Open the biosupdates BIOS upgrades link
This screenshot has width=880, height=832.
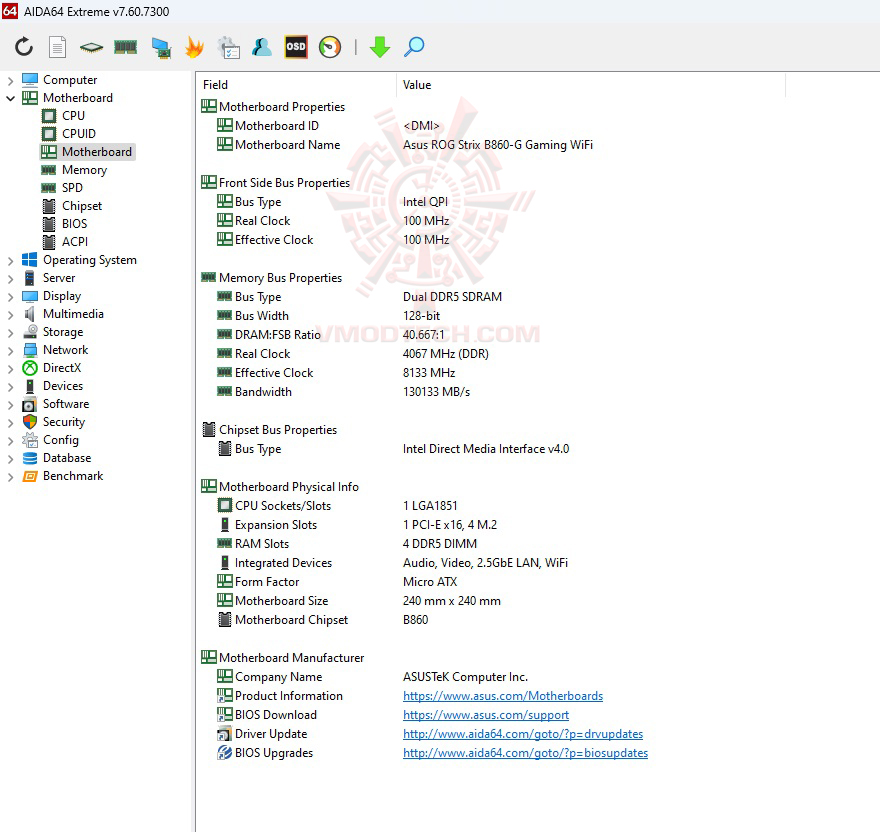(525, 753)
